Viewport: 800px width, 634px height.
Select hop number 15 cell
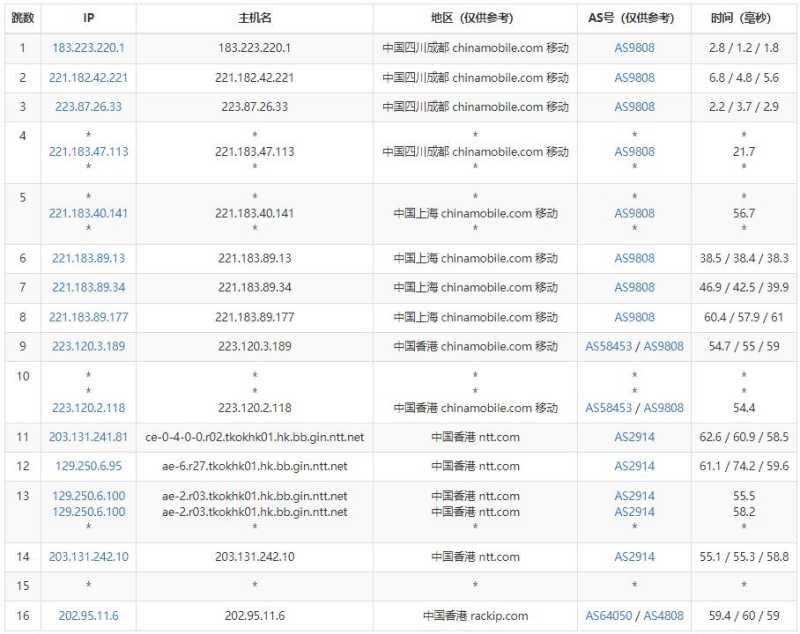[x=22, y=586]
